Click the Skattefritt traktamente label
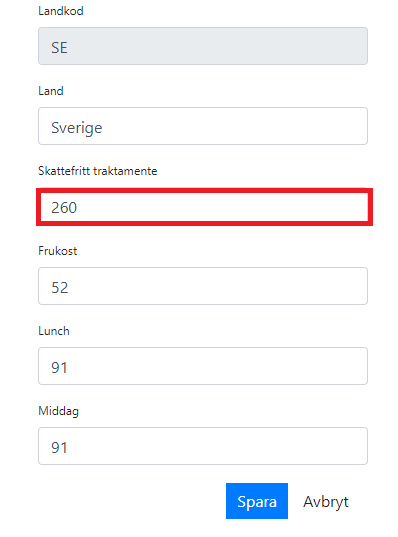398x537 pixels. point(98,171)
